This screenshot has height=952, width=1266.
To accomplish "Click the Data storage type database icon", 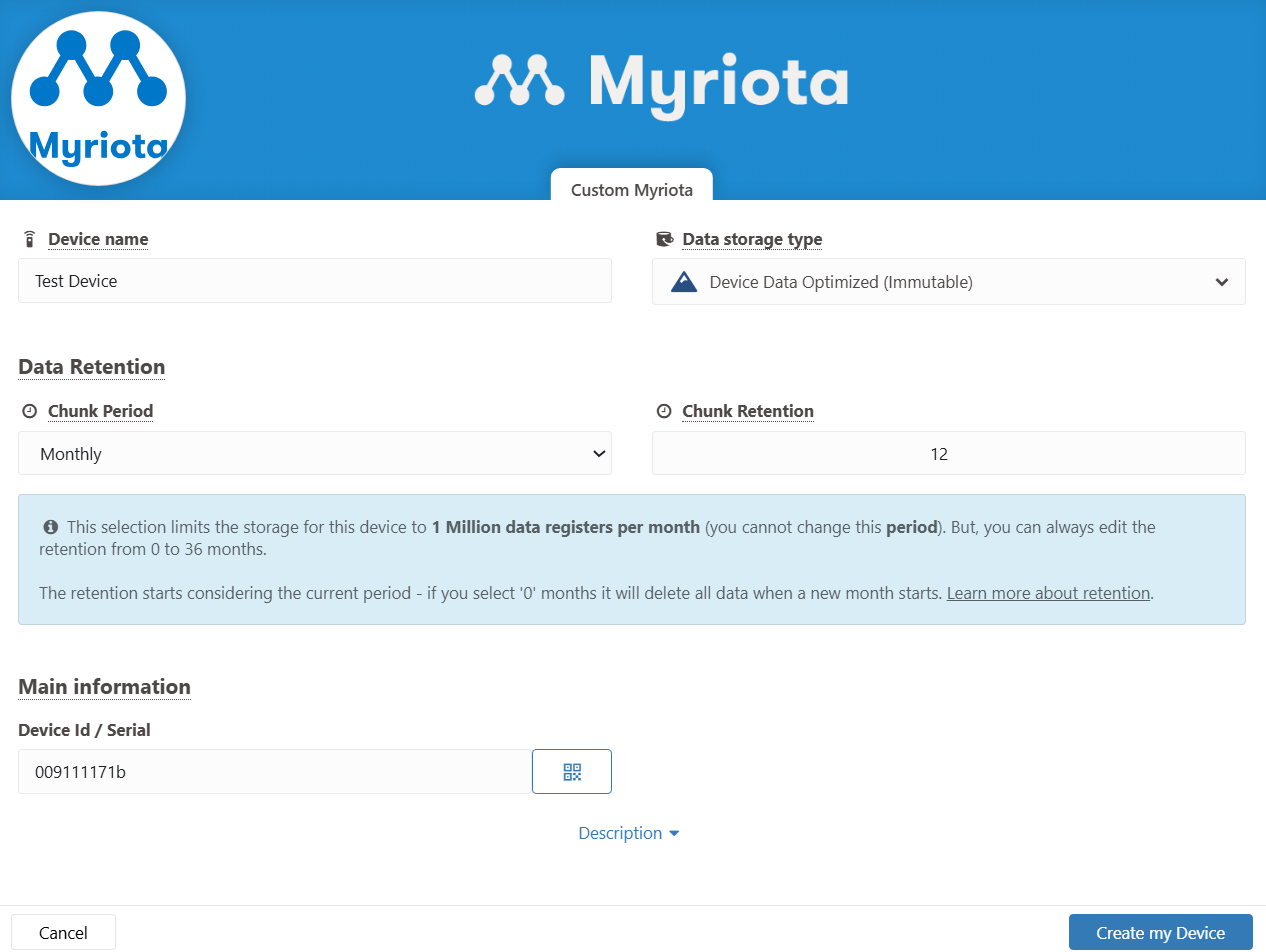I will [663, 240].
